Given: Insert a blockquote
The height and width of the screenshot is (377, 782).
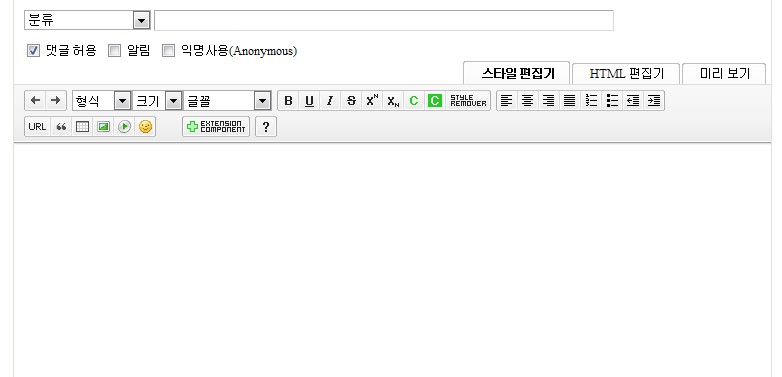Looking at the screenshot, I should 61,127.
